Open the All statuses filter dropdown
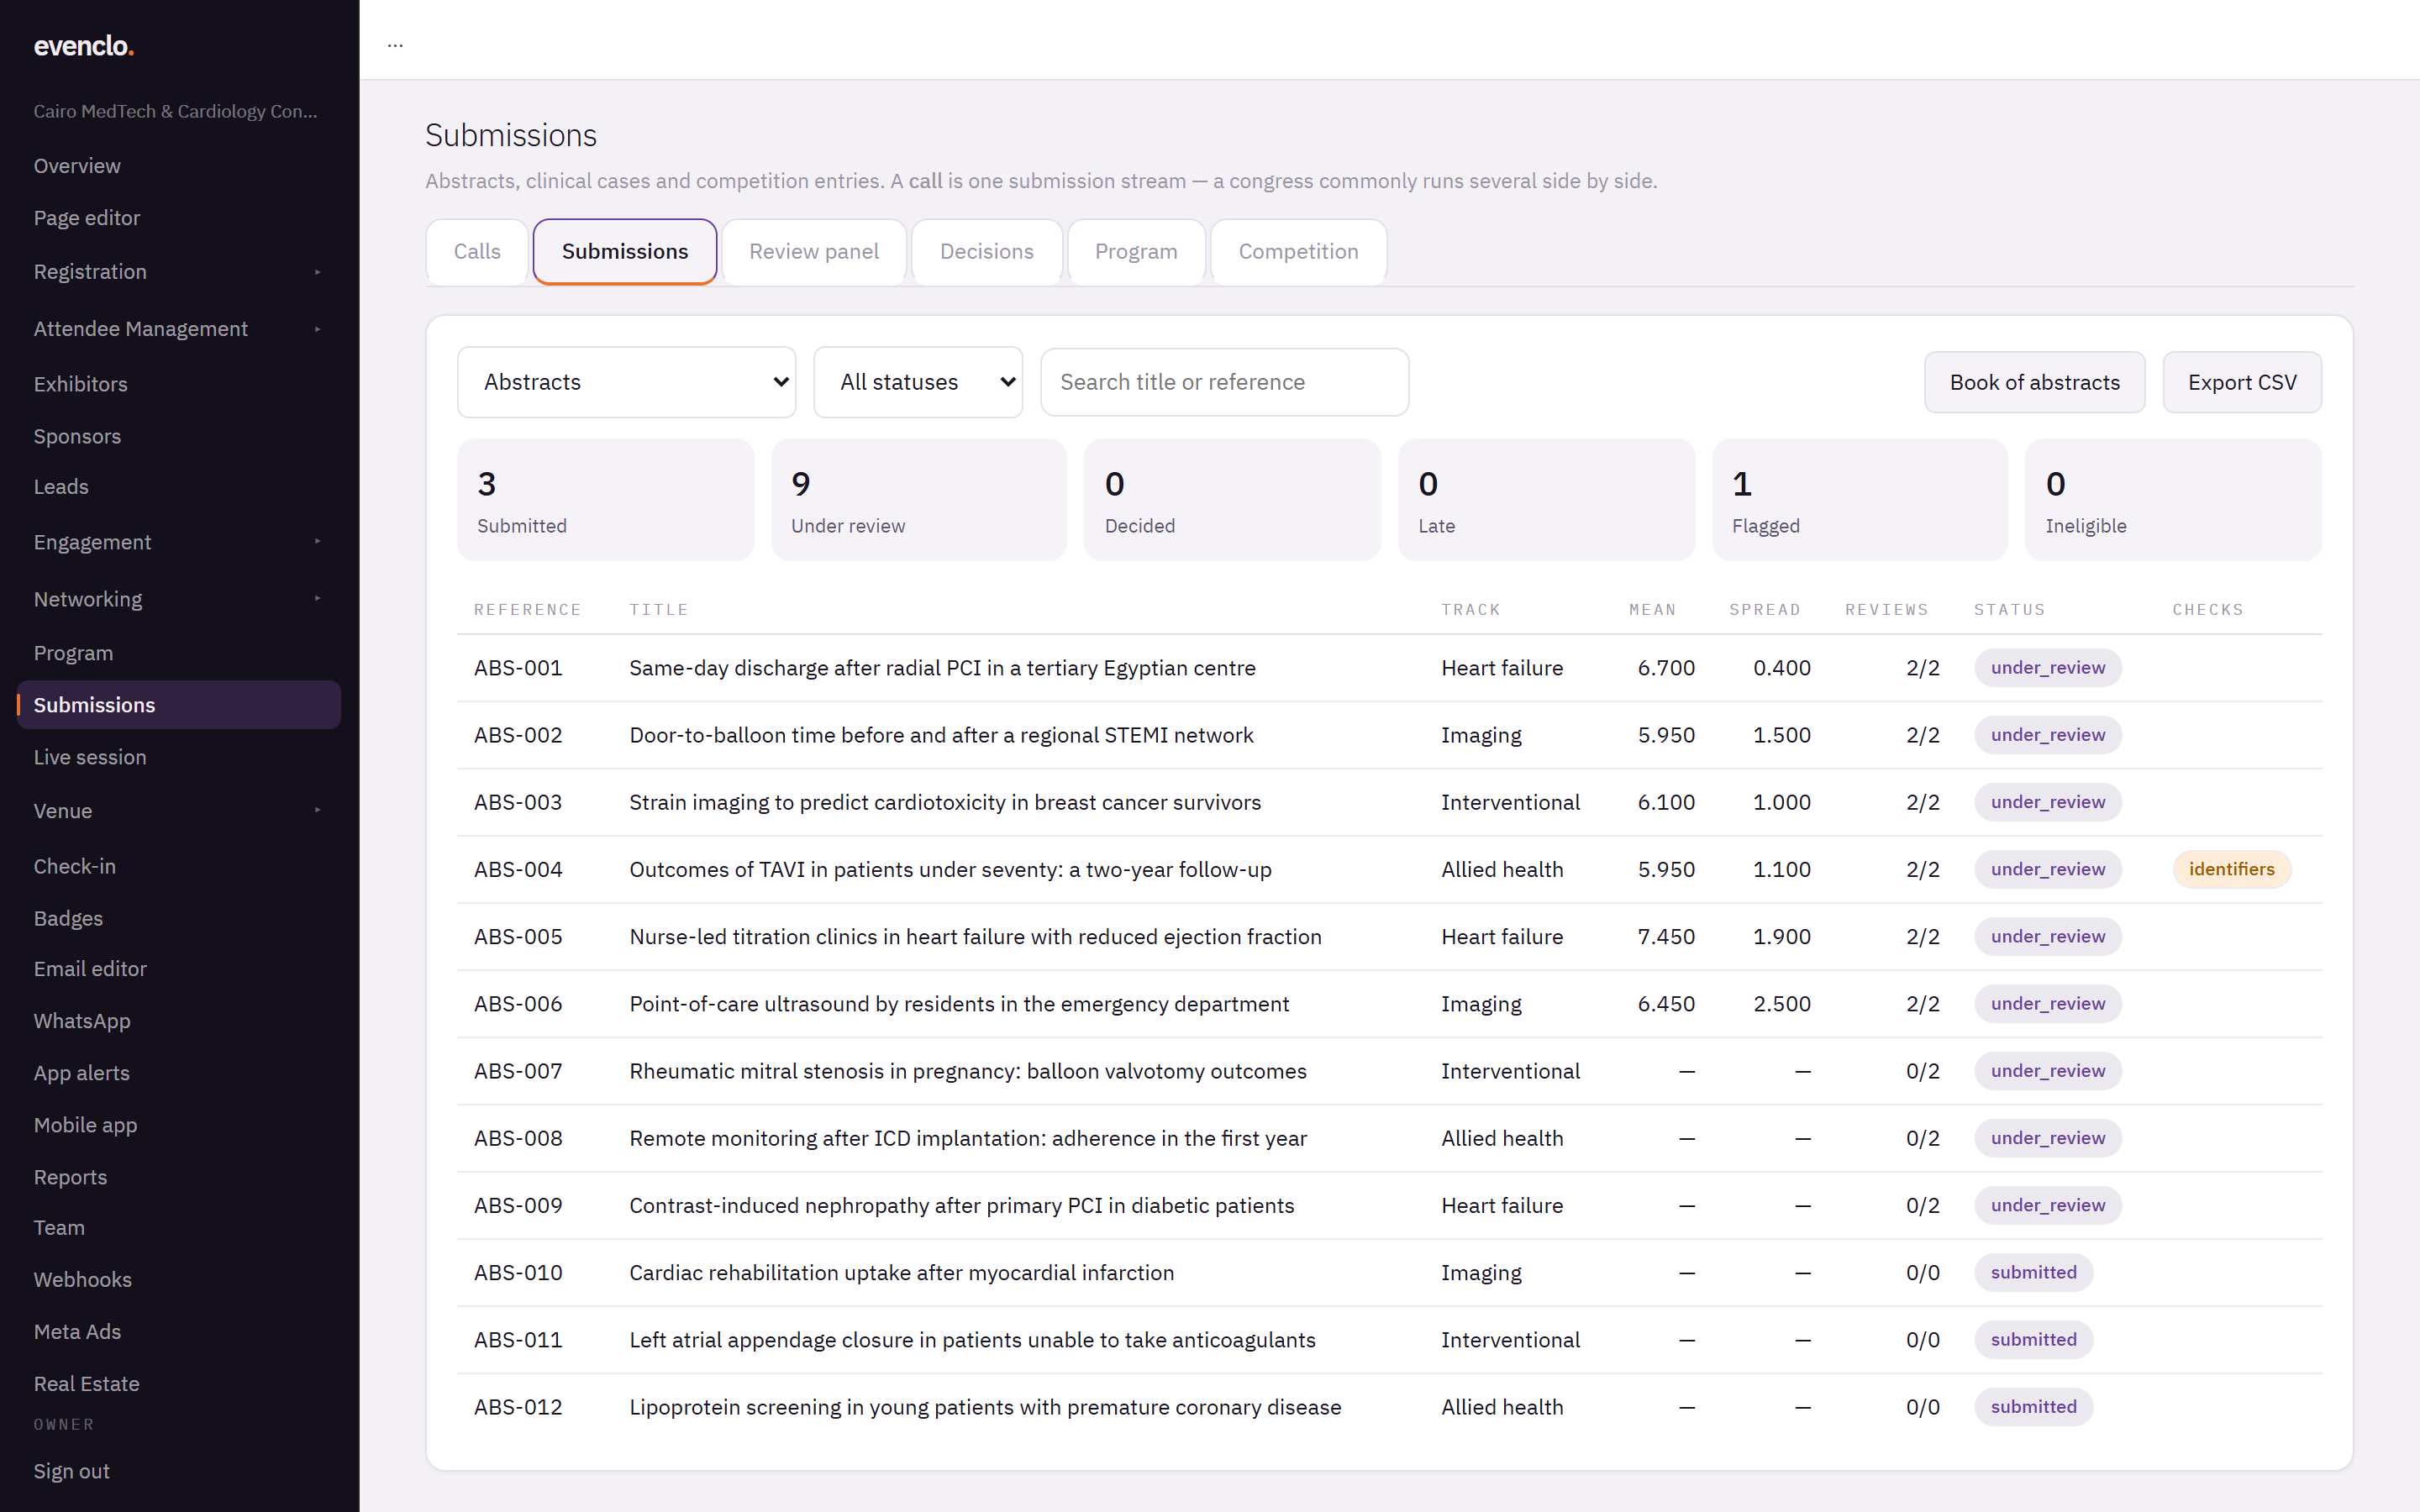This screenshot has height=1512, width=2420. click(917, 382)
